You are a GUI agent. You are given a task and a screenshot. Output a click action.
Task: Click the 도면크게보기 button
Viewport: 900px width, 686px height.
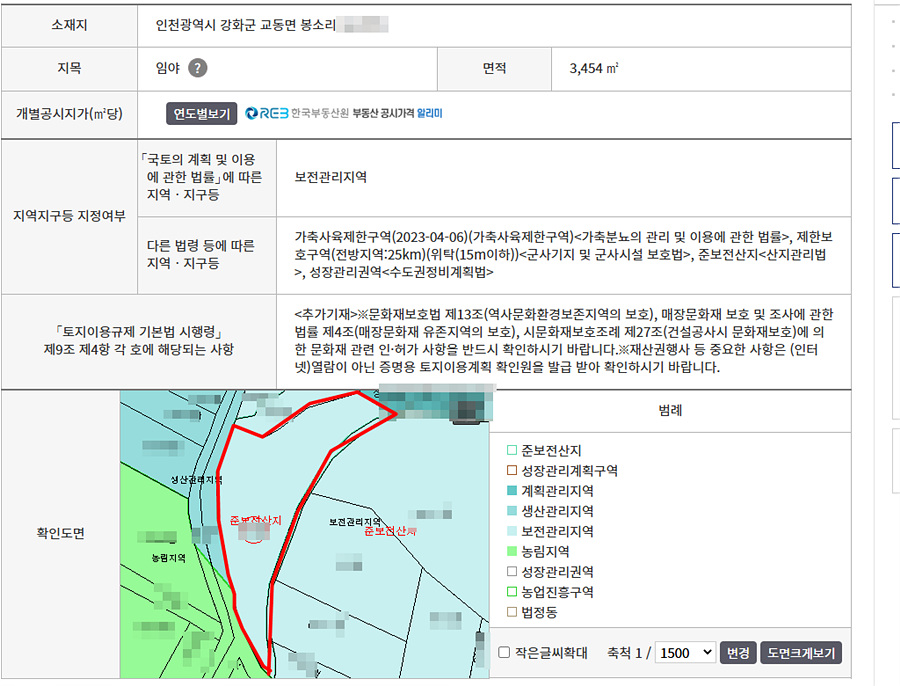click(801, 653)
